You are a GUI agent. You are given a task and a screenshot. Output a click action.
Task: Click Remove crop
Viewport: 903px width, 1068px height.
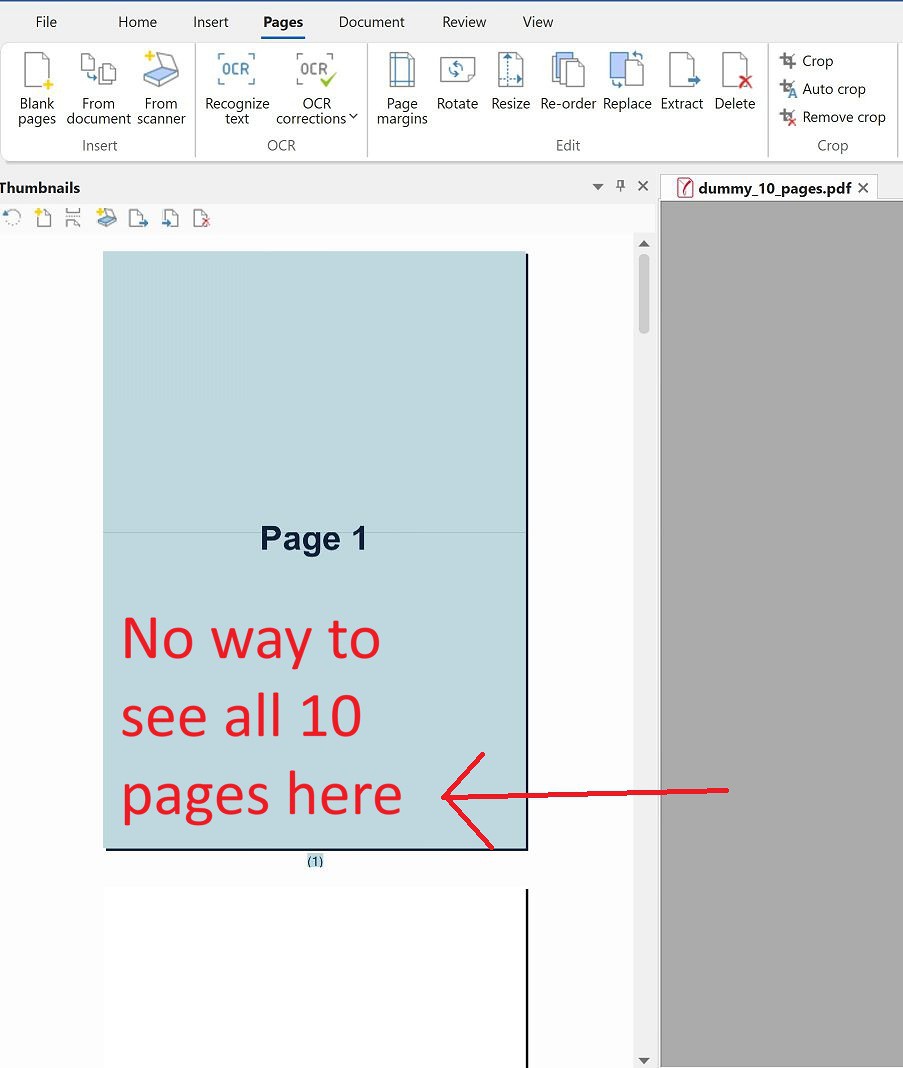coord(832,117)
